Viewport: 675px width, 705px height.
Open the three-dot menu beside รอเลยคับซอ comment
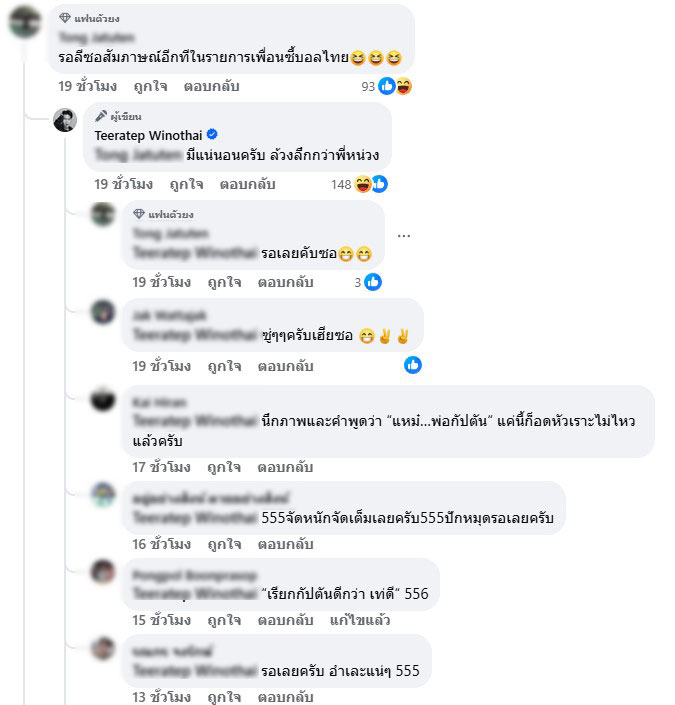(404, 236)
